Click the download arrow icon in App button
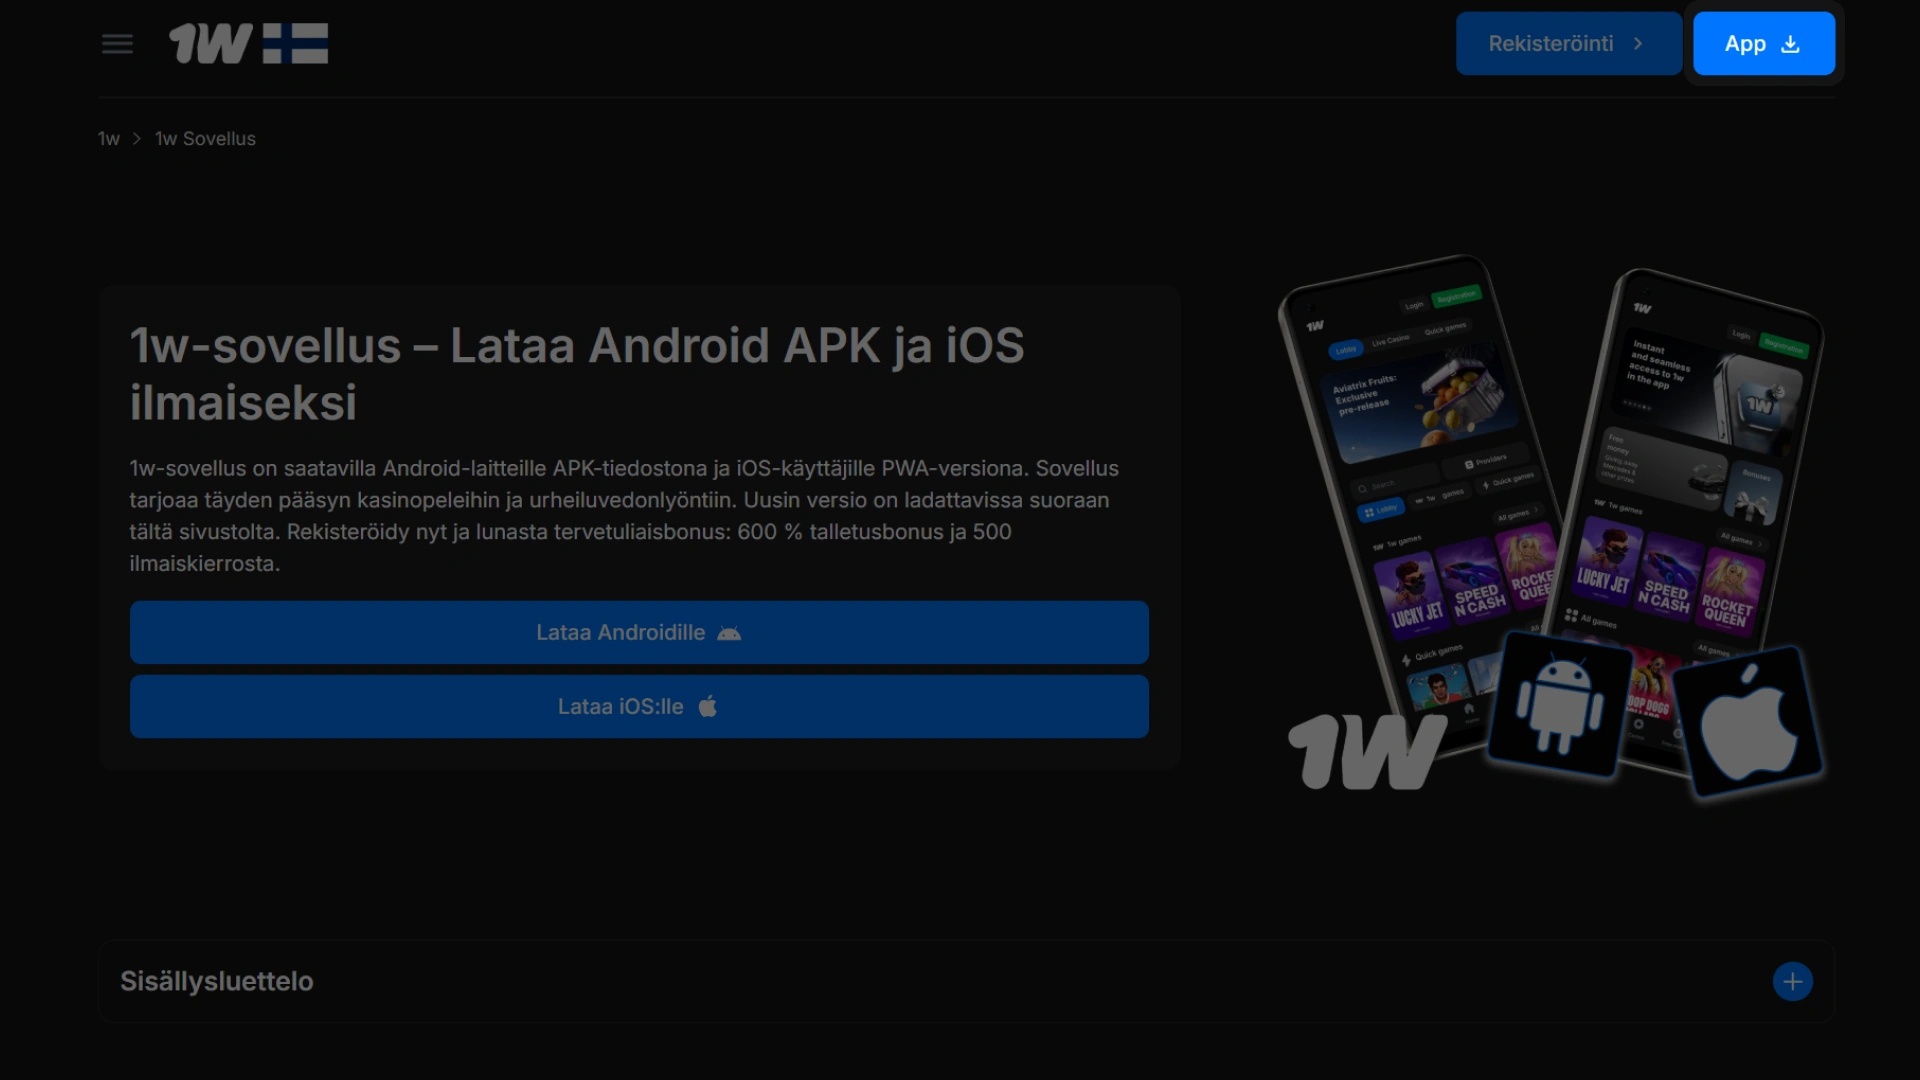The image size is (1920, 1080). tap(1791, 44)
